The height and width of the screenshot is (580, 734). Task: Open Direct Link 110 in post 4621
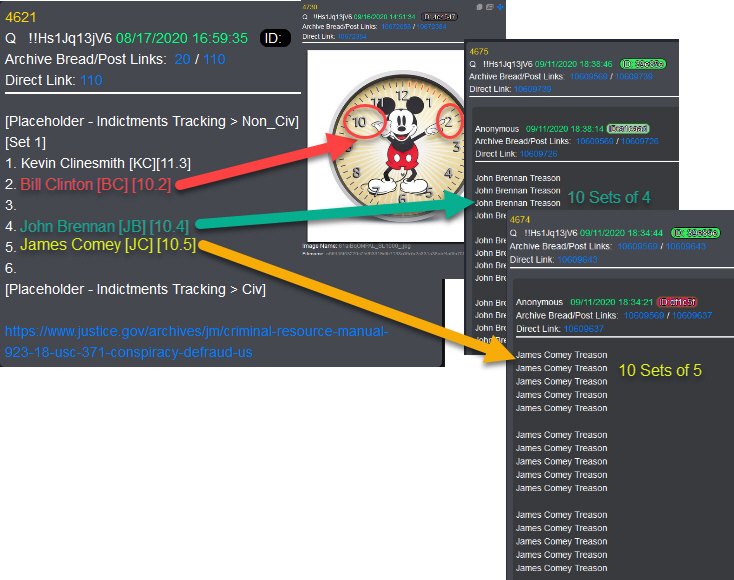coord(91,80)
